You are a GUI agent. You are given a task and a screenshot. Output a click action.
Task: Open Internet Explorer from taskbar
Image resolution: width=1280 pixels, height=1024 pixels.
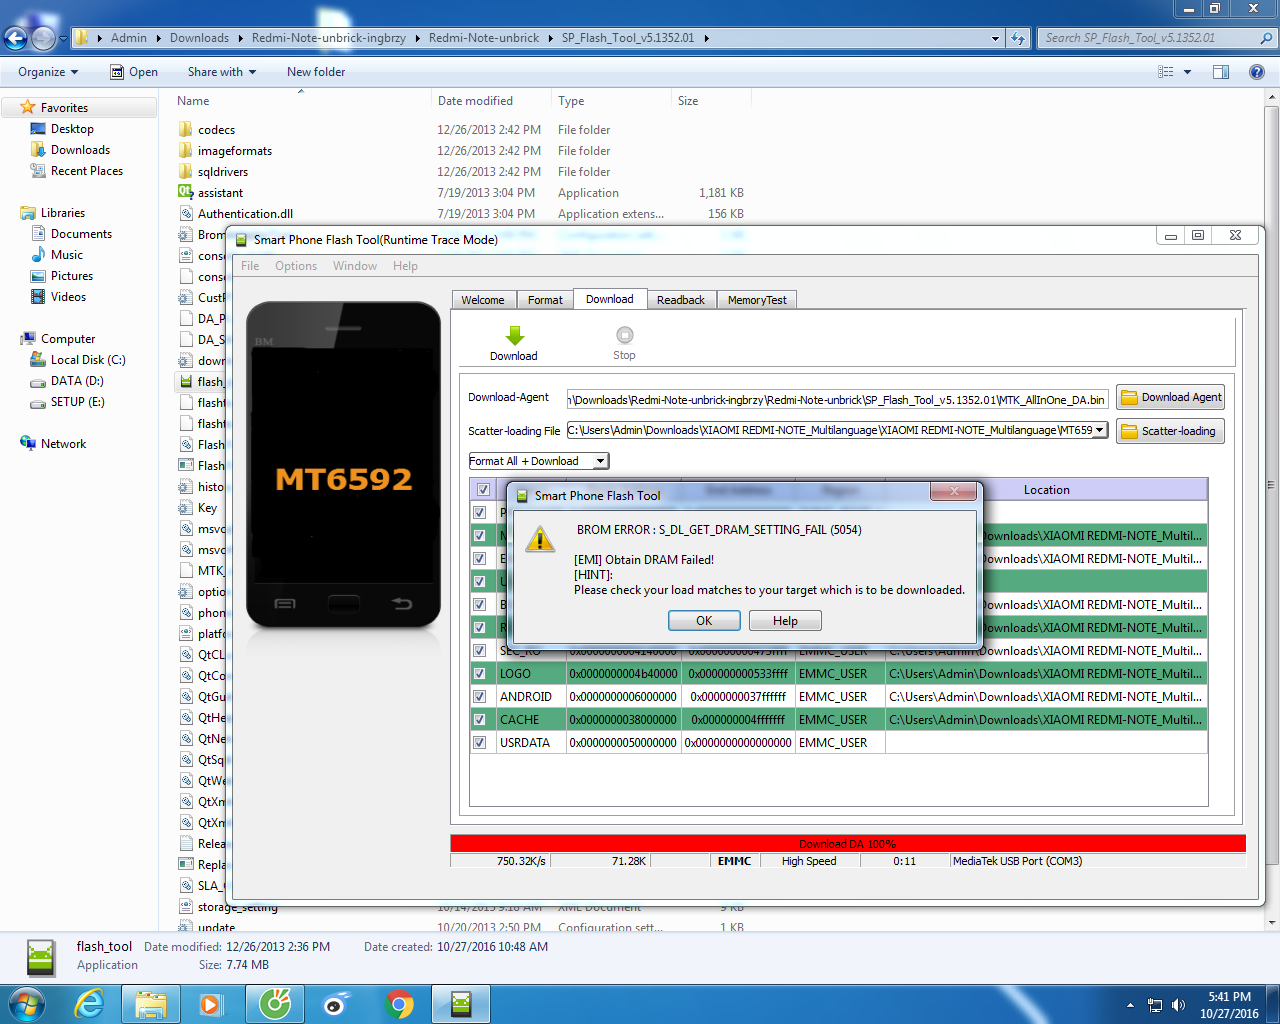click(90, 1004)
